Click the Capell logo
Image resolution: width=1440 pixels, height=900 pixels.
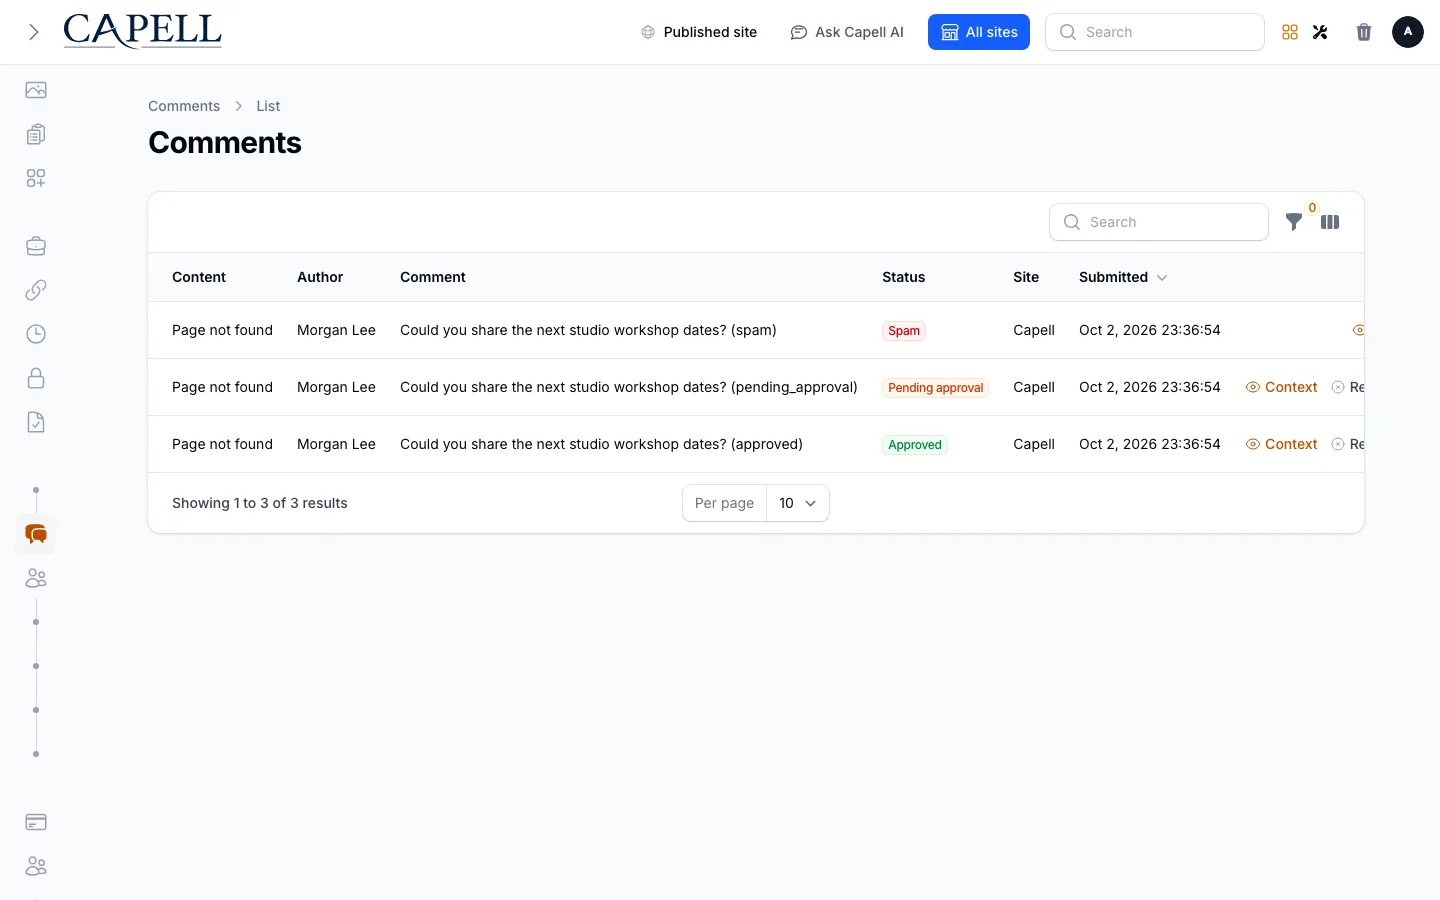point(143,31)
